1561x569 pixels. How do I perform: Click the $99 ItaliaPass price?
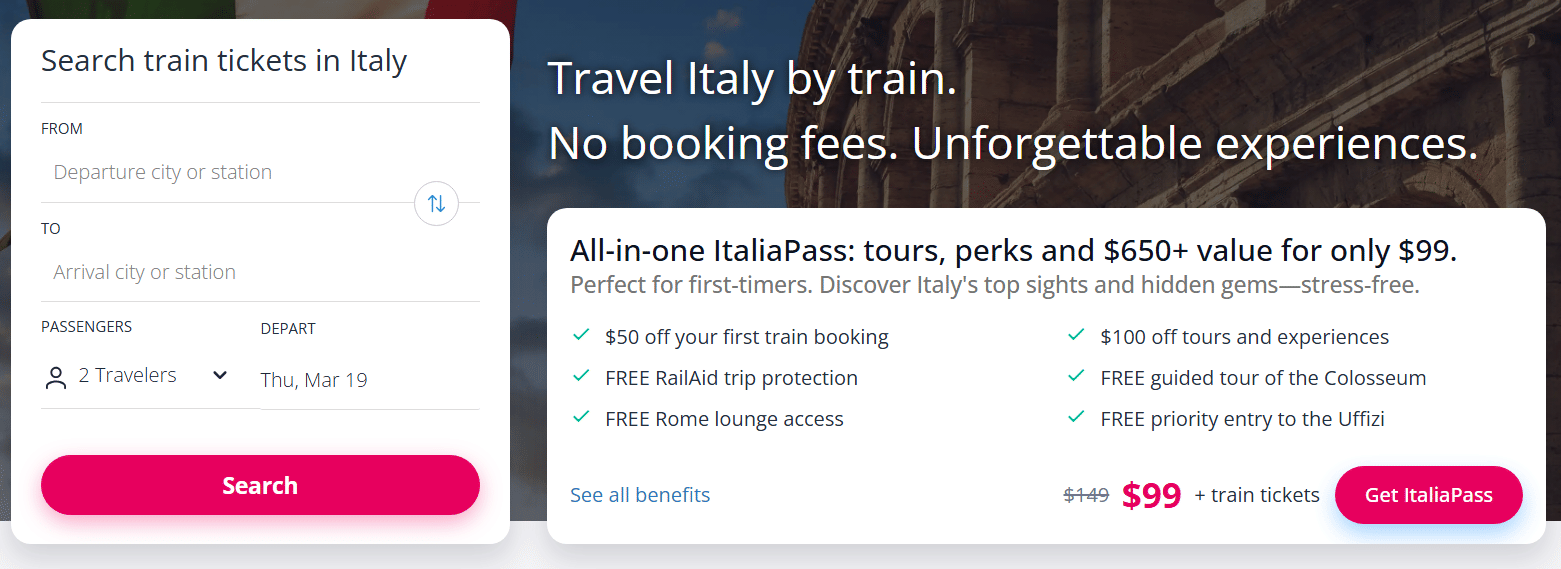click(x=1151, y=495)
